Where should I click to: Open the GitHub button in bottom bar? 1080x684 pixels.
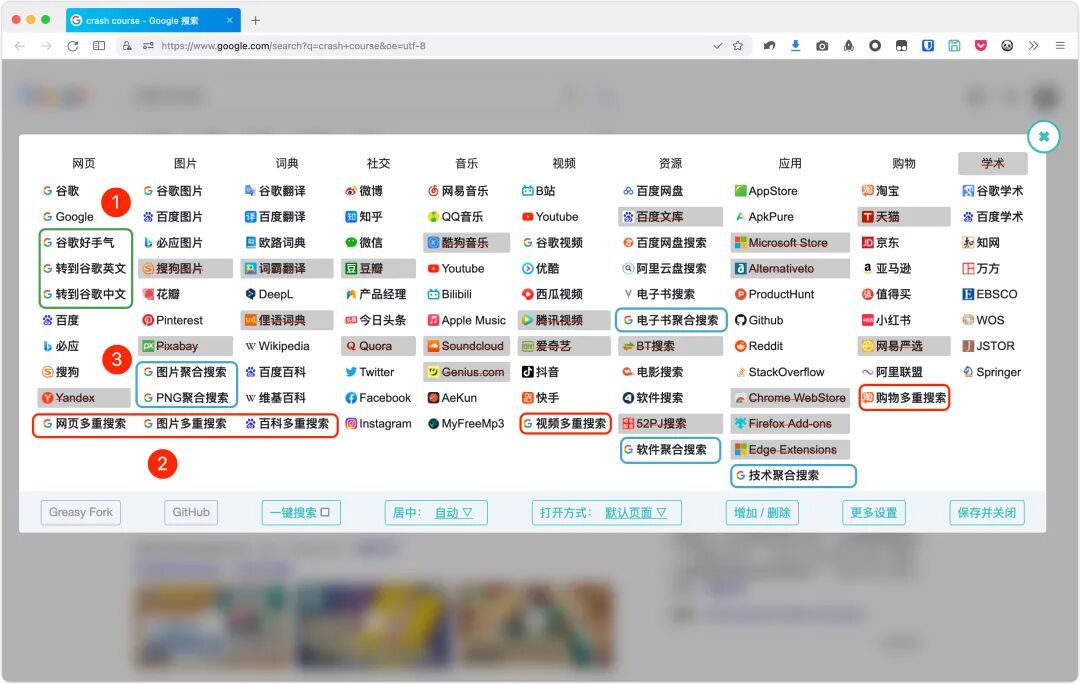pos(191,512)
